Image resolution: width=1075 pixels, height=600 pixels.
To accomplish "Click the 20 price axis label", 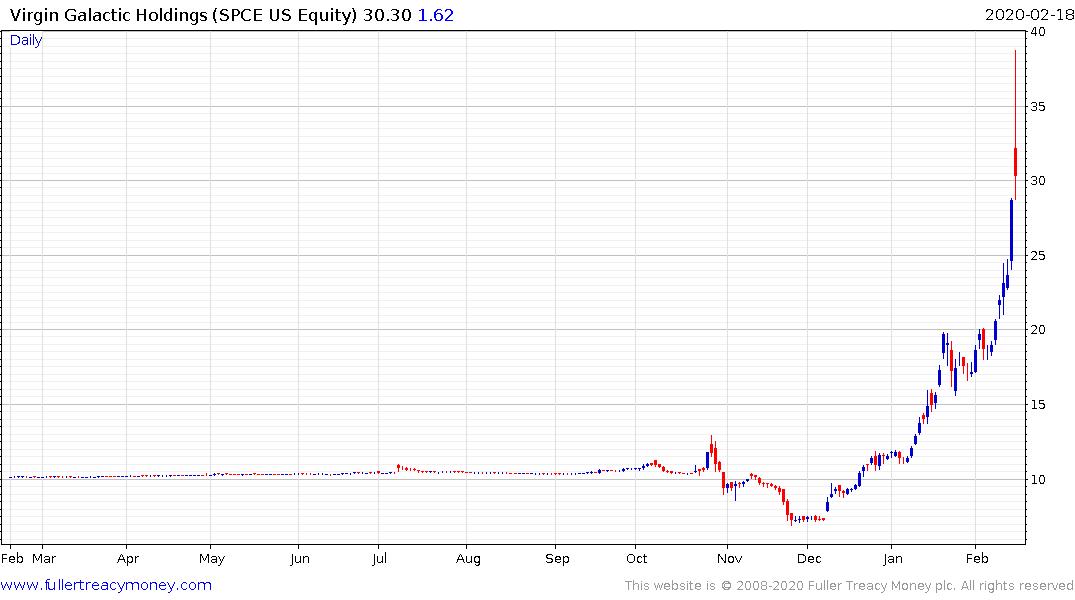I will 1038,330.
